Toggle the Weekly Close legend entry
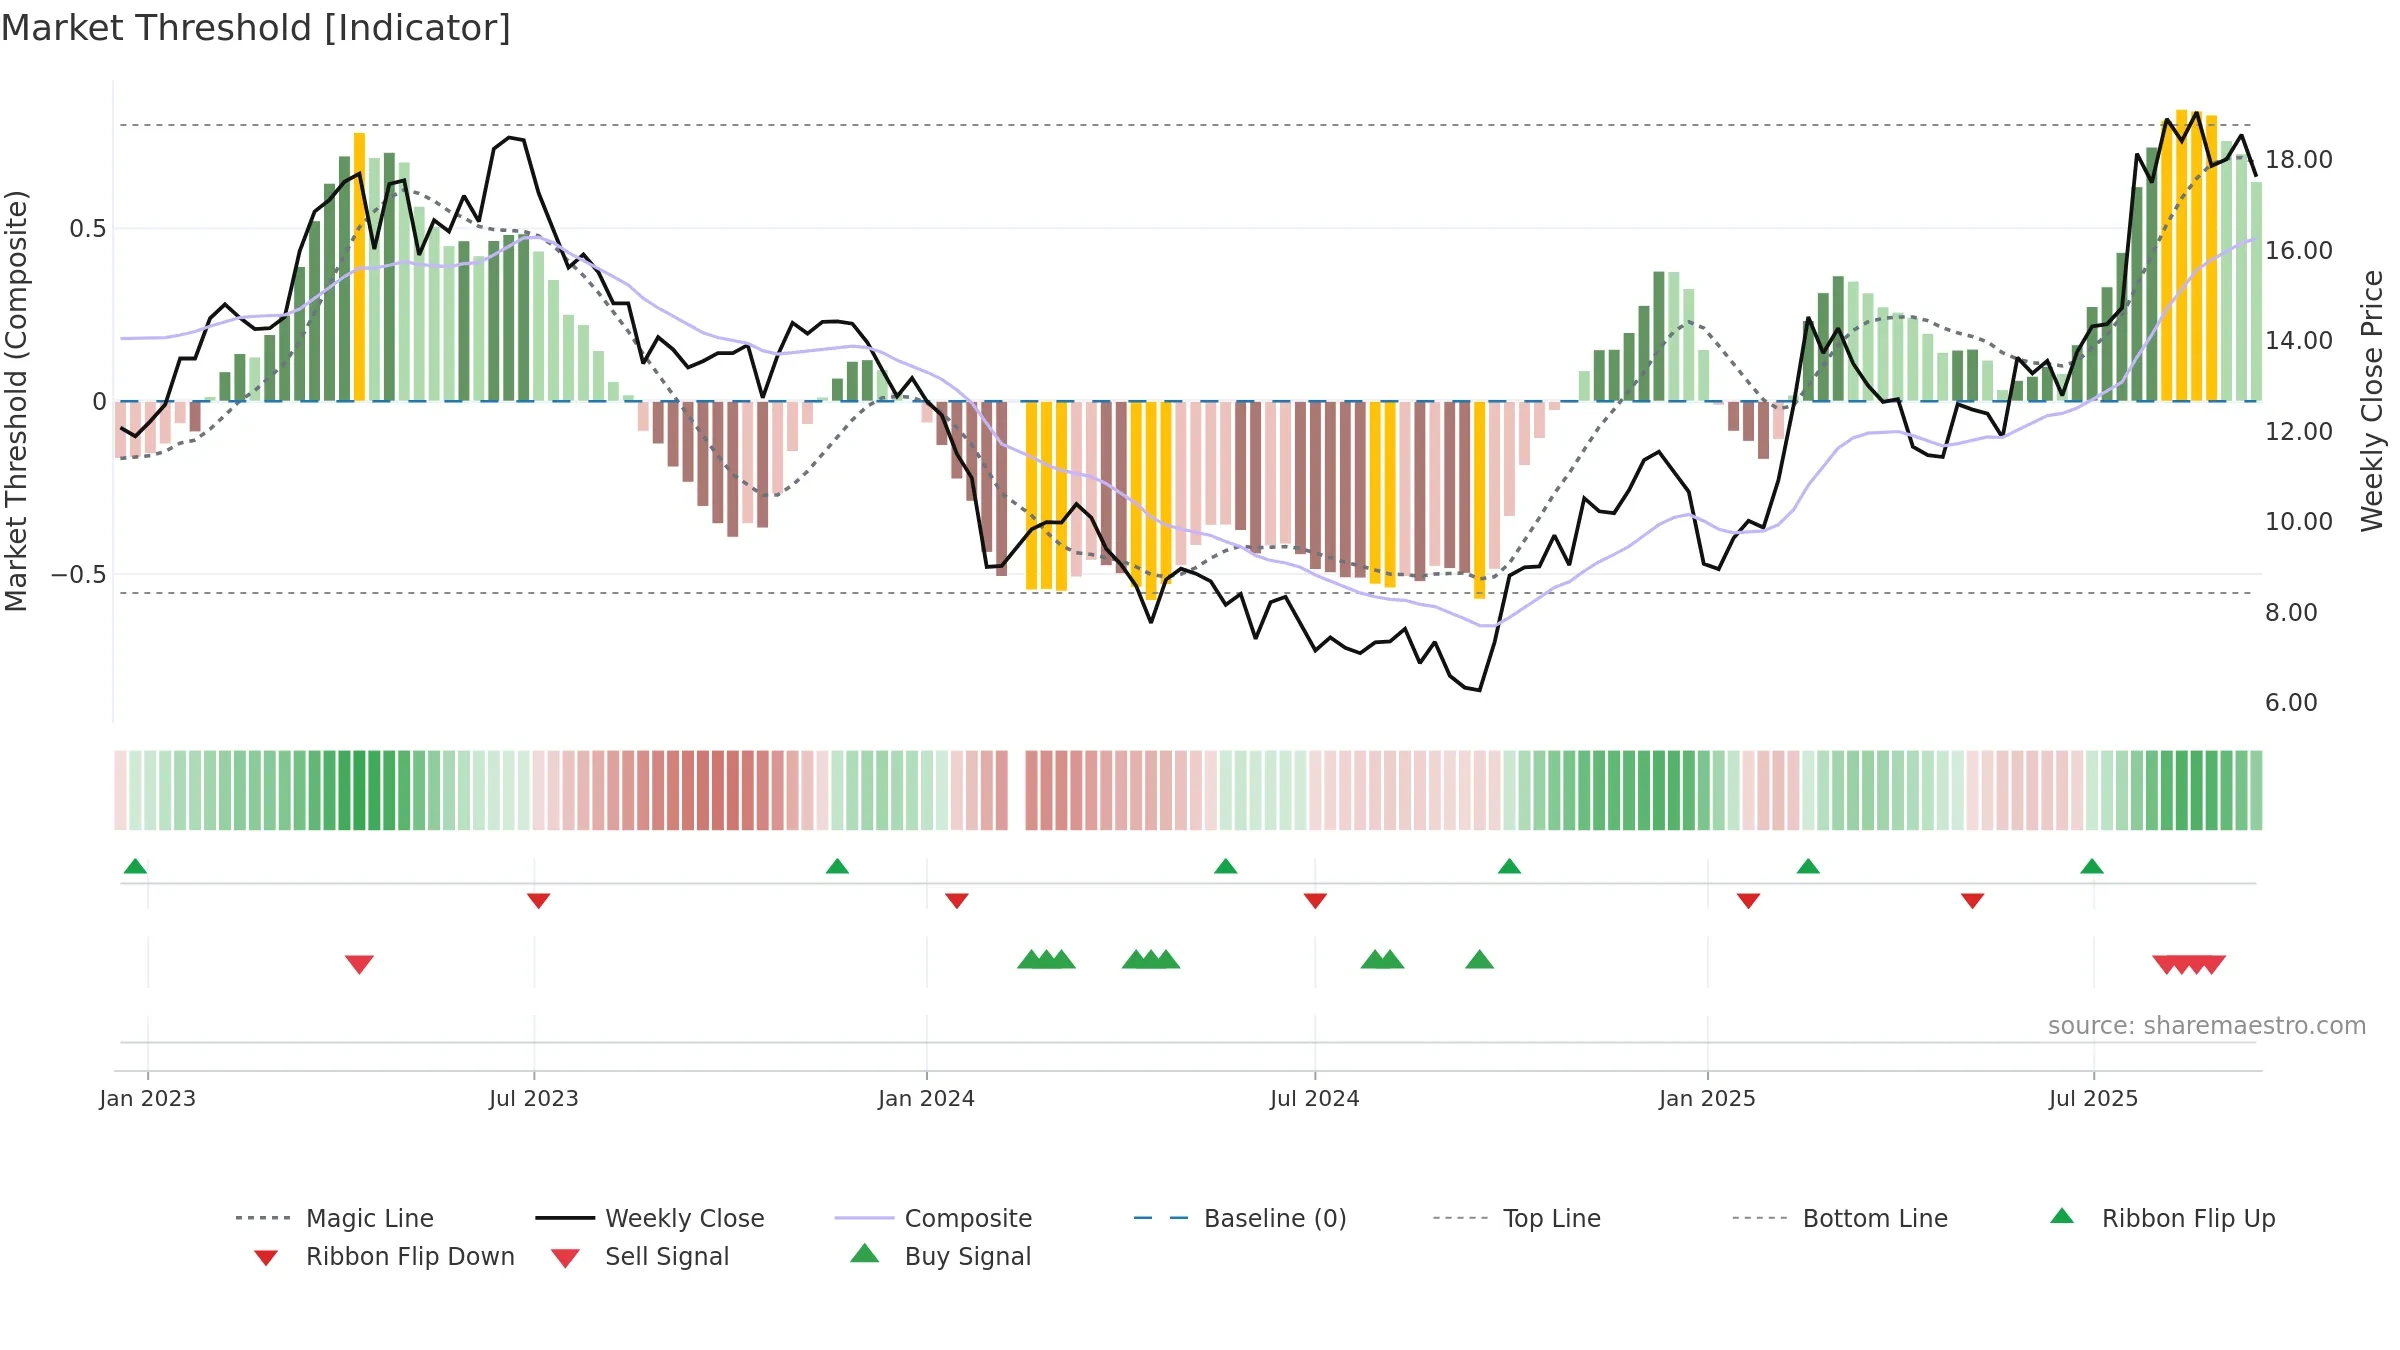Screen dimensions: 2400x1350 pyautogui.click(x=650, y=1218)
